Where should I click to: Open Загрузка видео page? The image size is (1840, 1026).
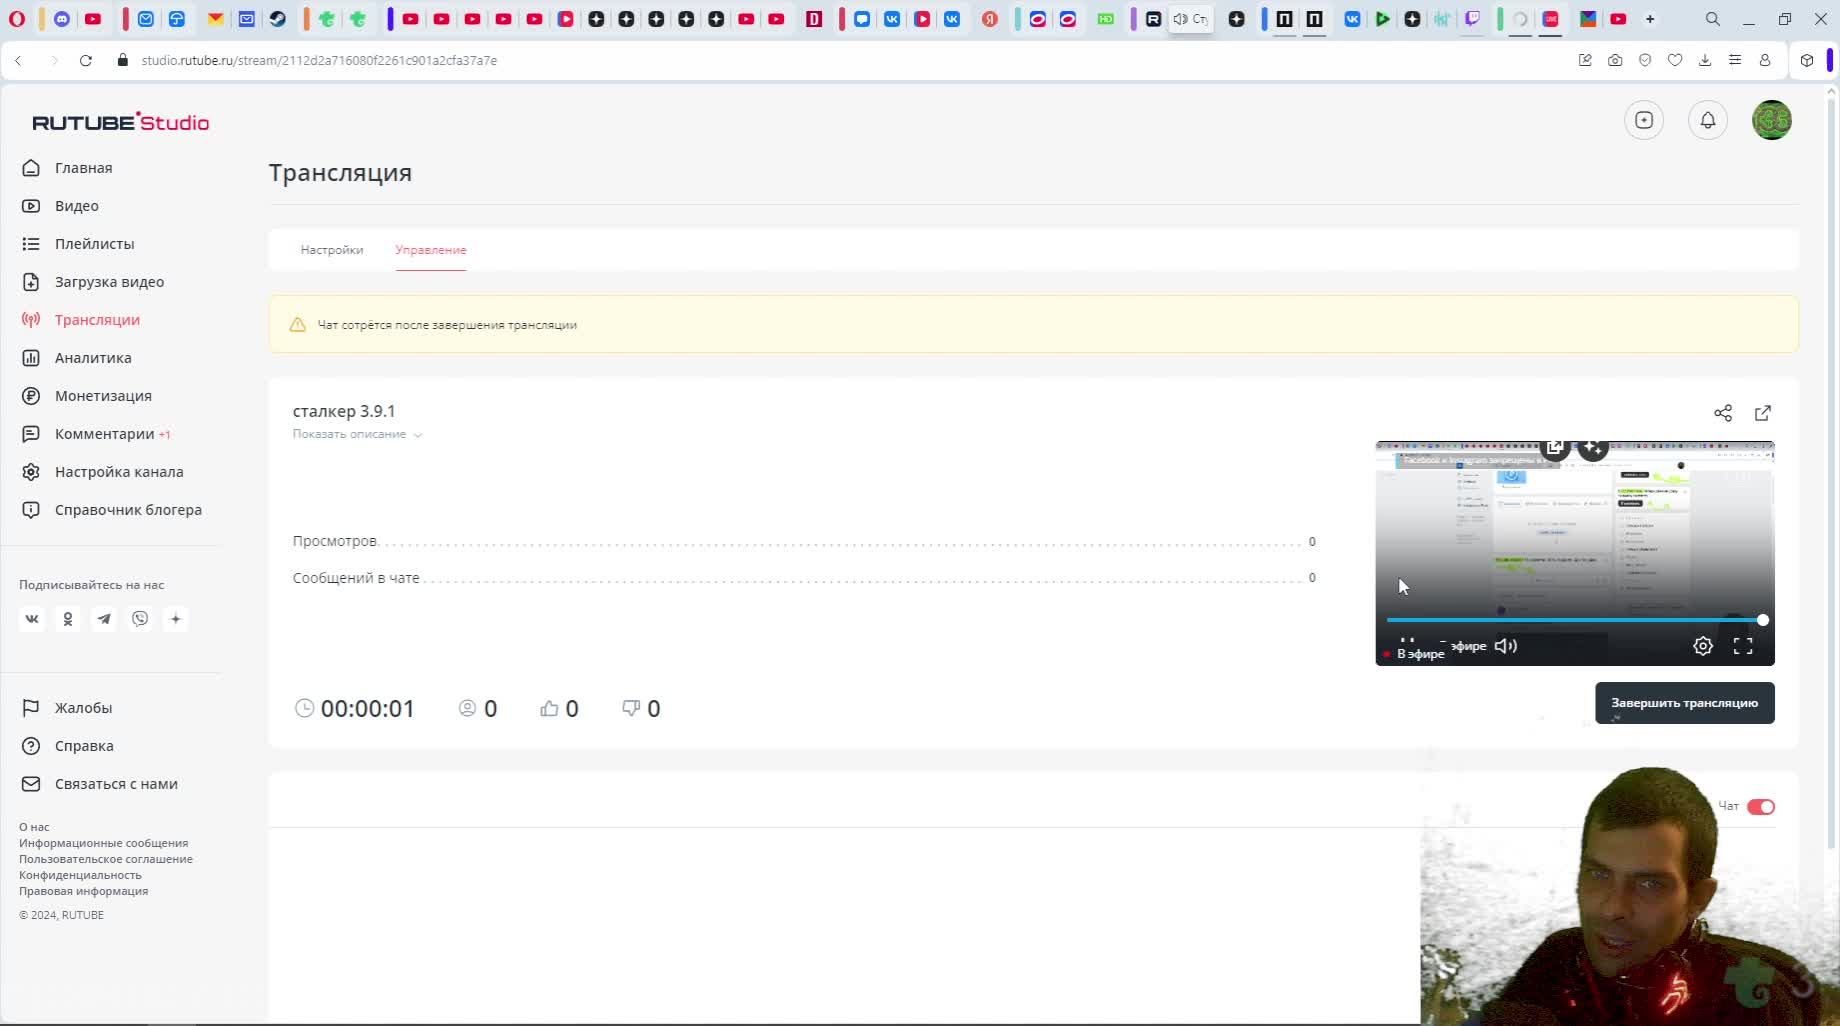click(93, 282)
